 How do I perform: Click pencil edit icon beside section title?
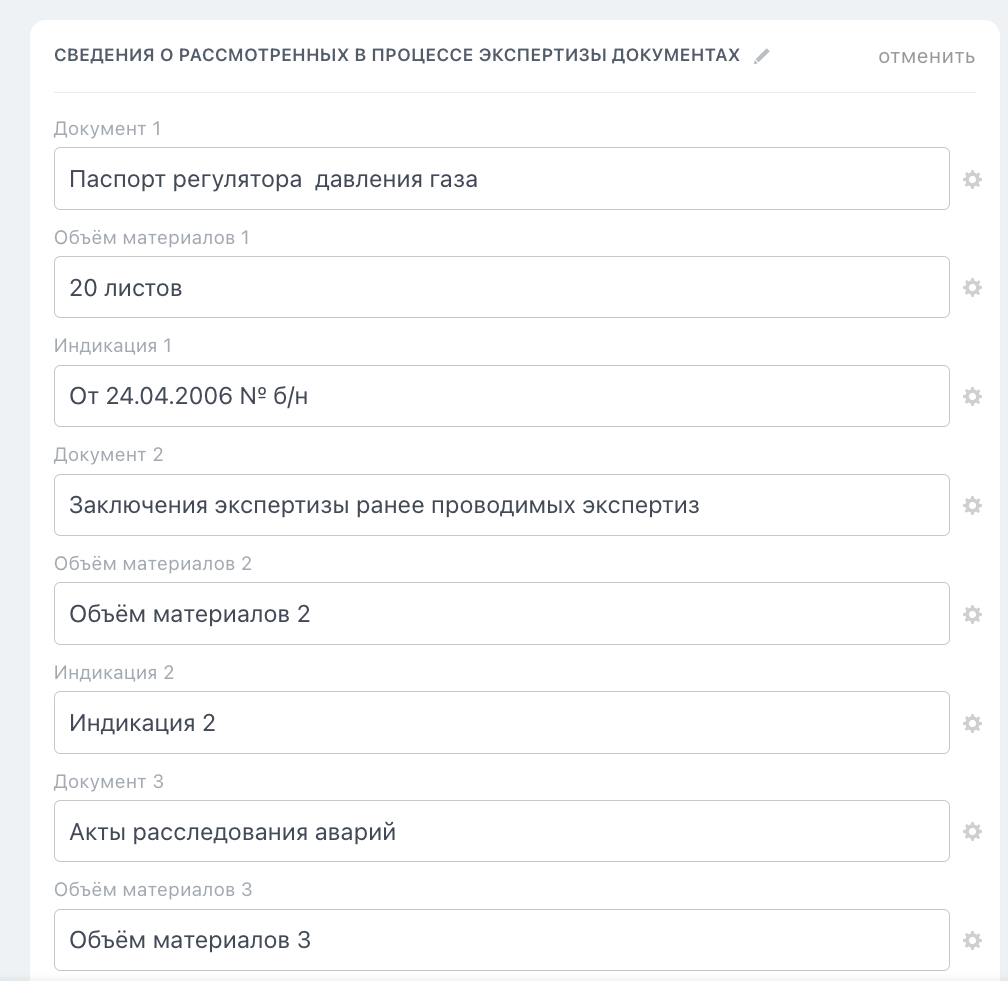tap(762, 56)
